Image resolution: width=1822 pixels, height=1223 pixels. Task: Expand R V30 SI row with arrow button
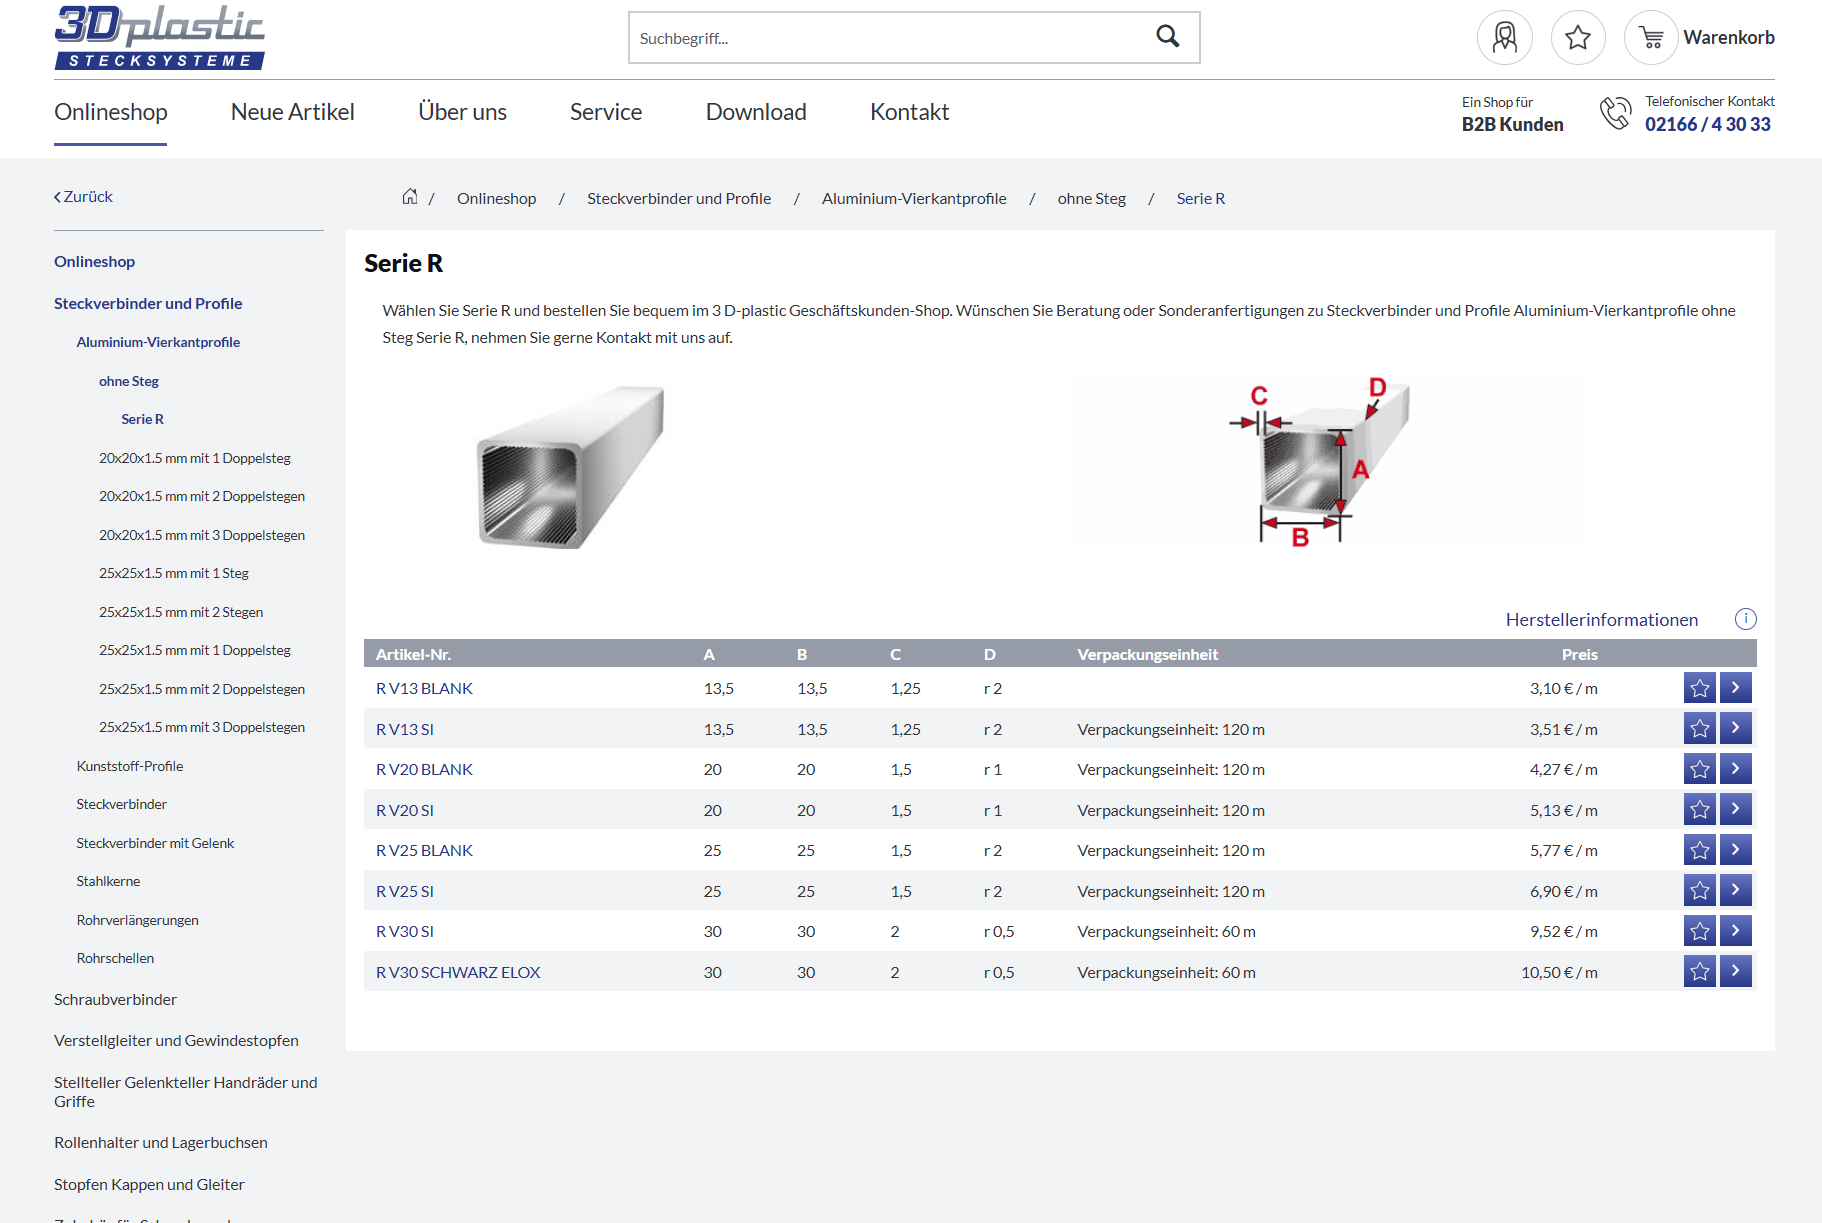[x=1735, y=931]
